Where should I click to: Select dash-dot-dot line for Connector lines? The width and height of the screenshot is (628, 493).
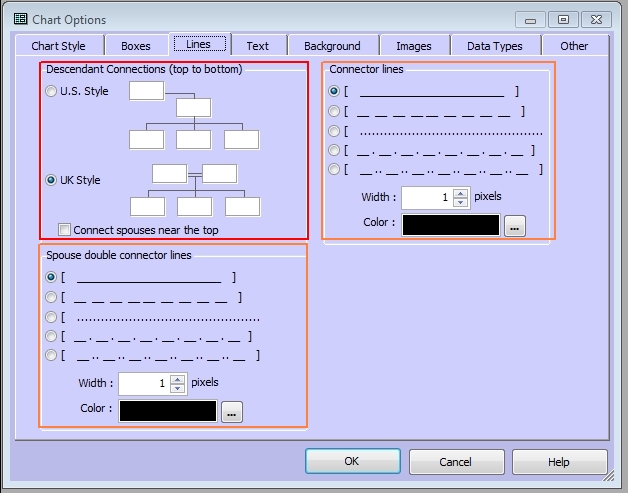click(334, 169)
